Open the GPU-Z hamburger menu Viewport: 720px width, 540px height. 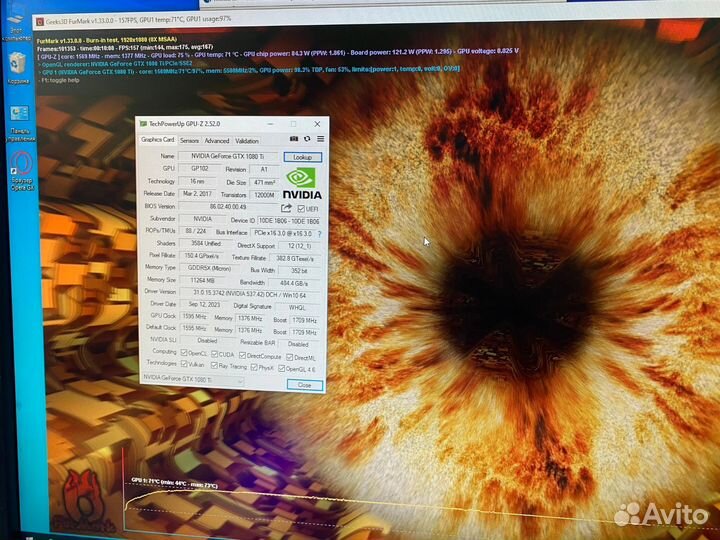tap(321, 139)
